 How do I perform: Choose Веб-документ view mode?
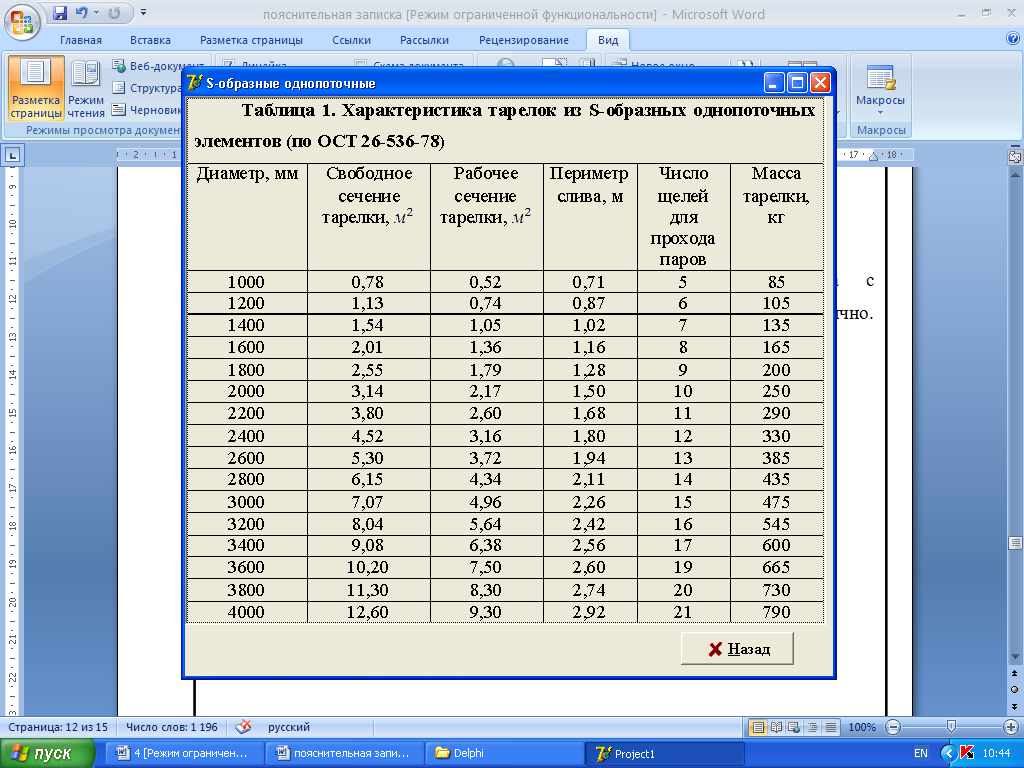[157, 66]
